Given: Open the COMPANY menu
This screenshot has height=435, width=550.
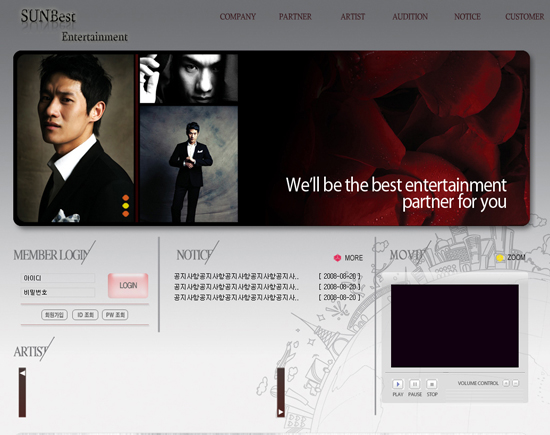Looking at the screenshot, I should coord(237,16).
